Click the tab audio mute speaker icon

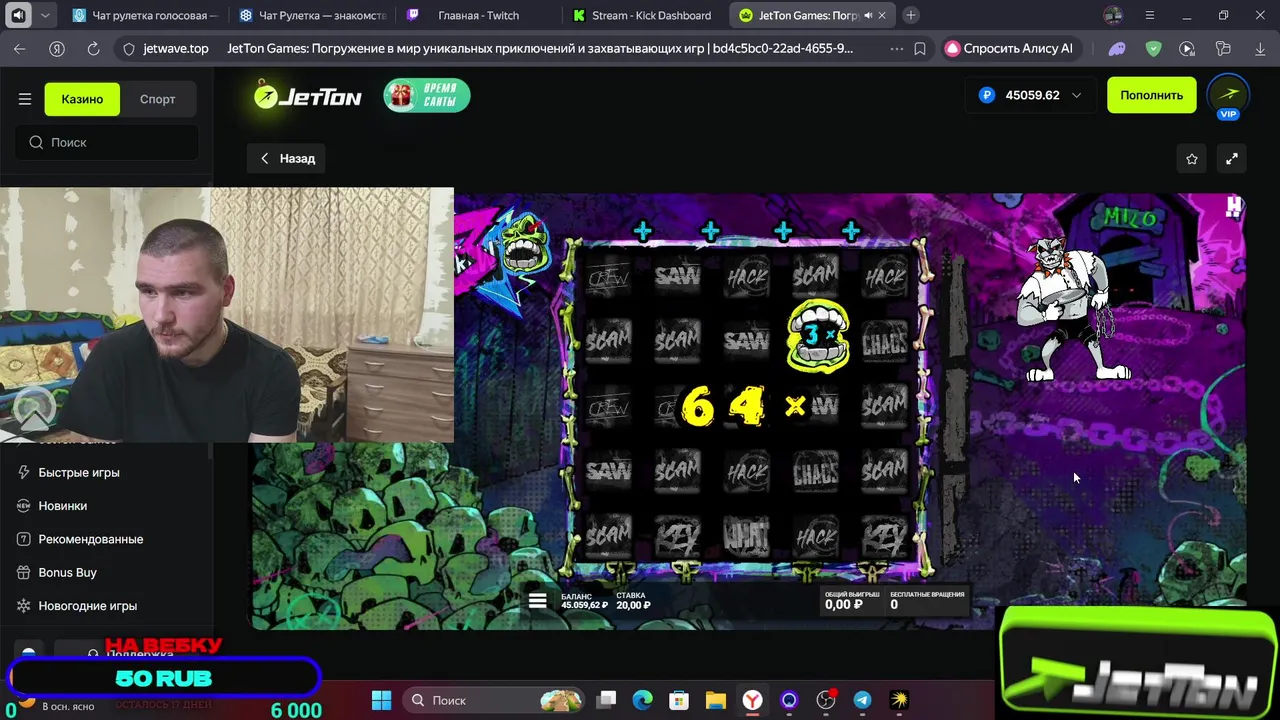point(868,15)
